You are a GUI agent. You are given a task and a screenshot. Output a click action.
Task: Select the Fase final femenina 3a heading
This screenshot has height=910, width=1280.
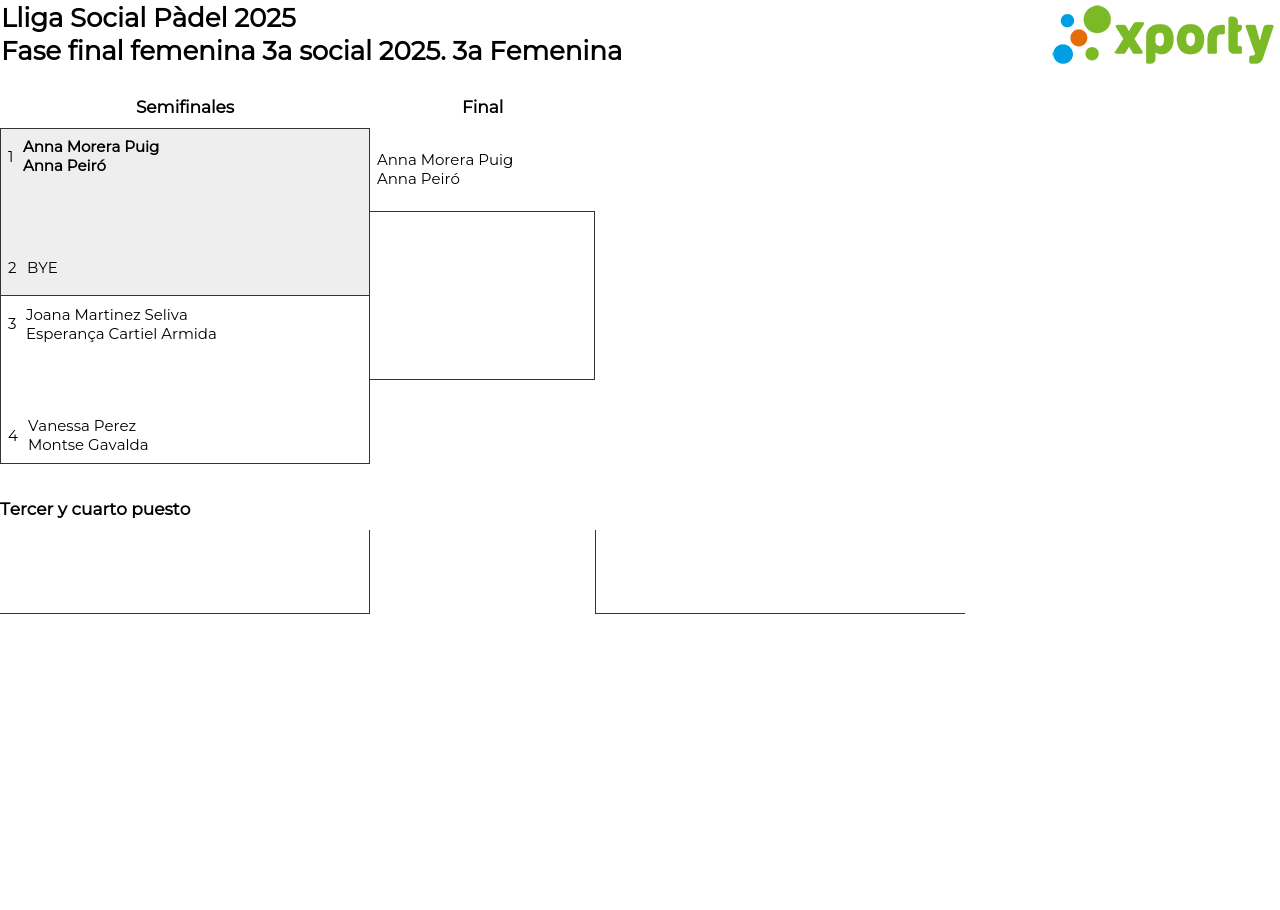[x=311, y=51]
